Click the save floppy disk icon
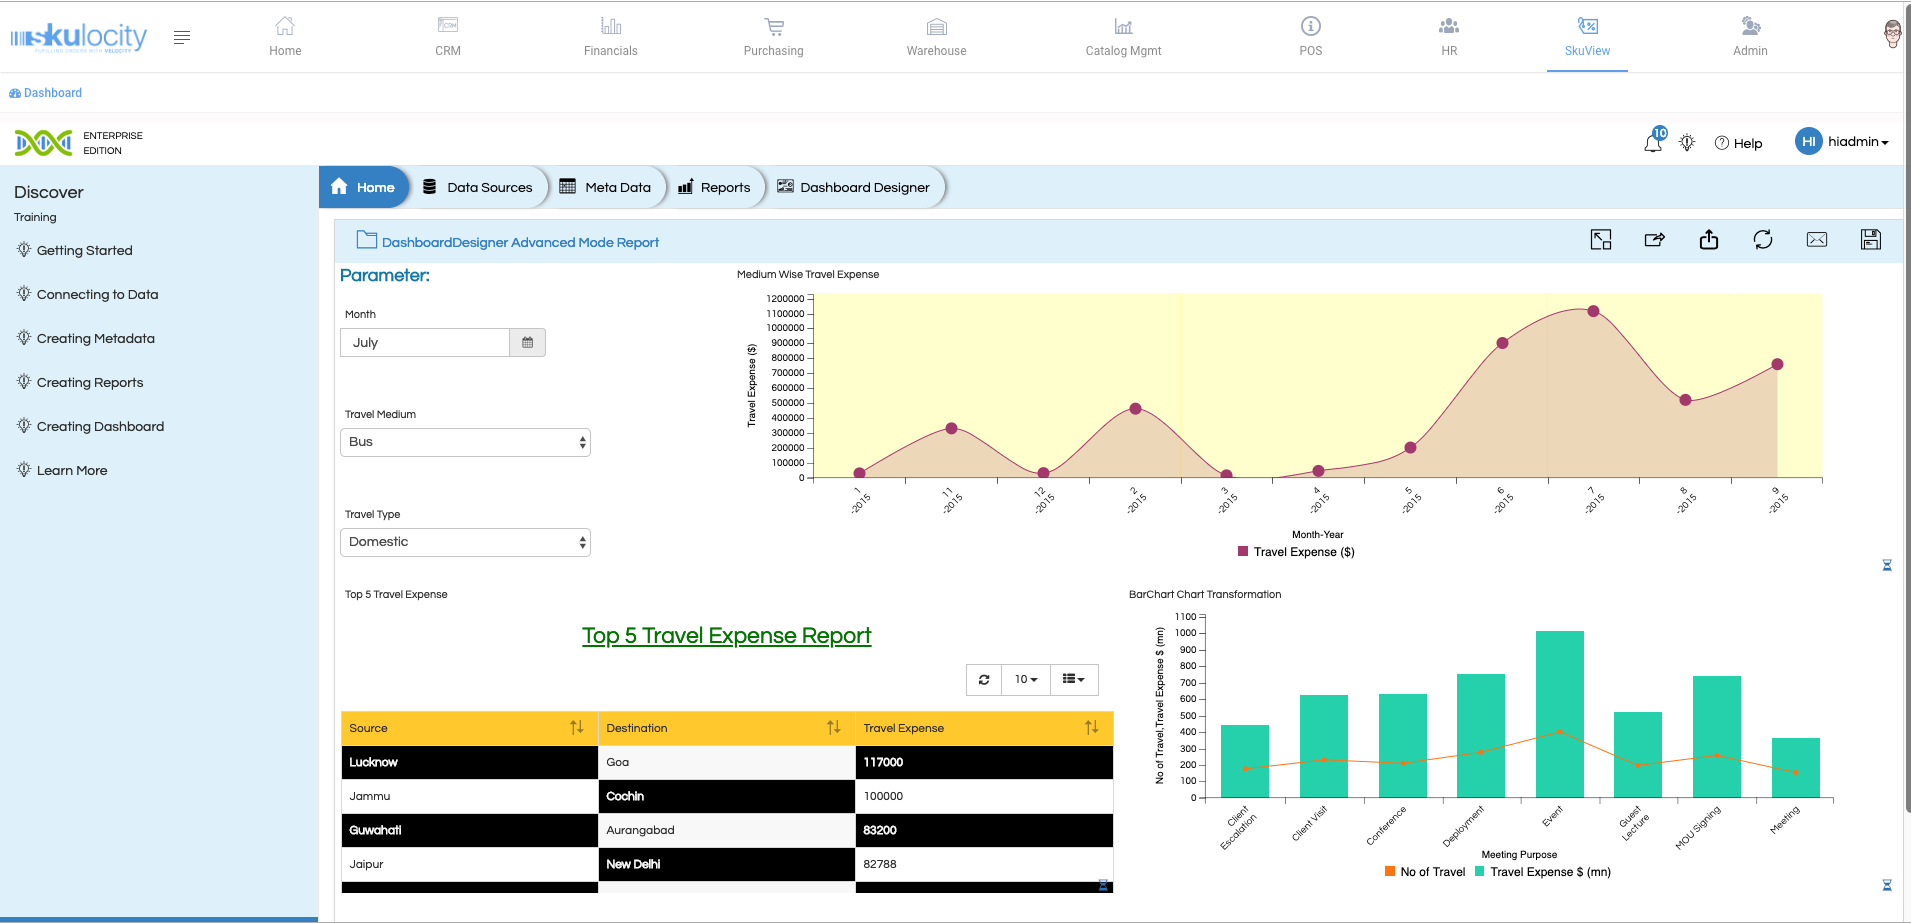Screen dimensions: 1911x923 (1870, 240)
